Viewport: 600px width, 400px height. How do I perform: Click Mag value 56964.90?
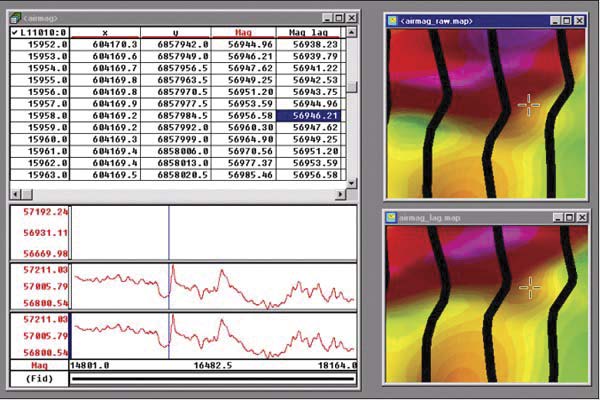click(x=250, y=139)
